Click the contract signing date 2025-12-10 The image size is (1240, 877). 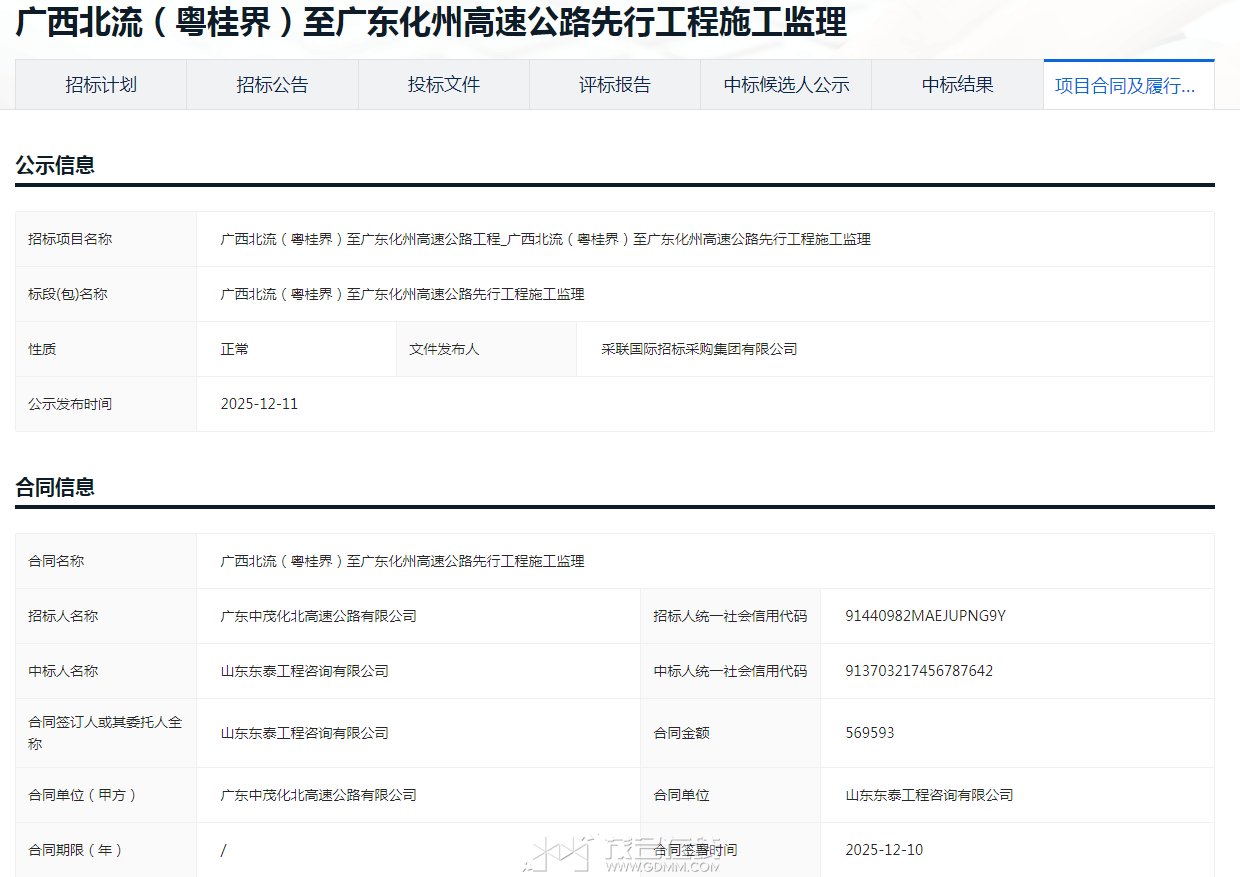[x=884, y=850]
